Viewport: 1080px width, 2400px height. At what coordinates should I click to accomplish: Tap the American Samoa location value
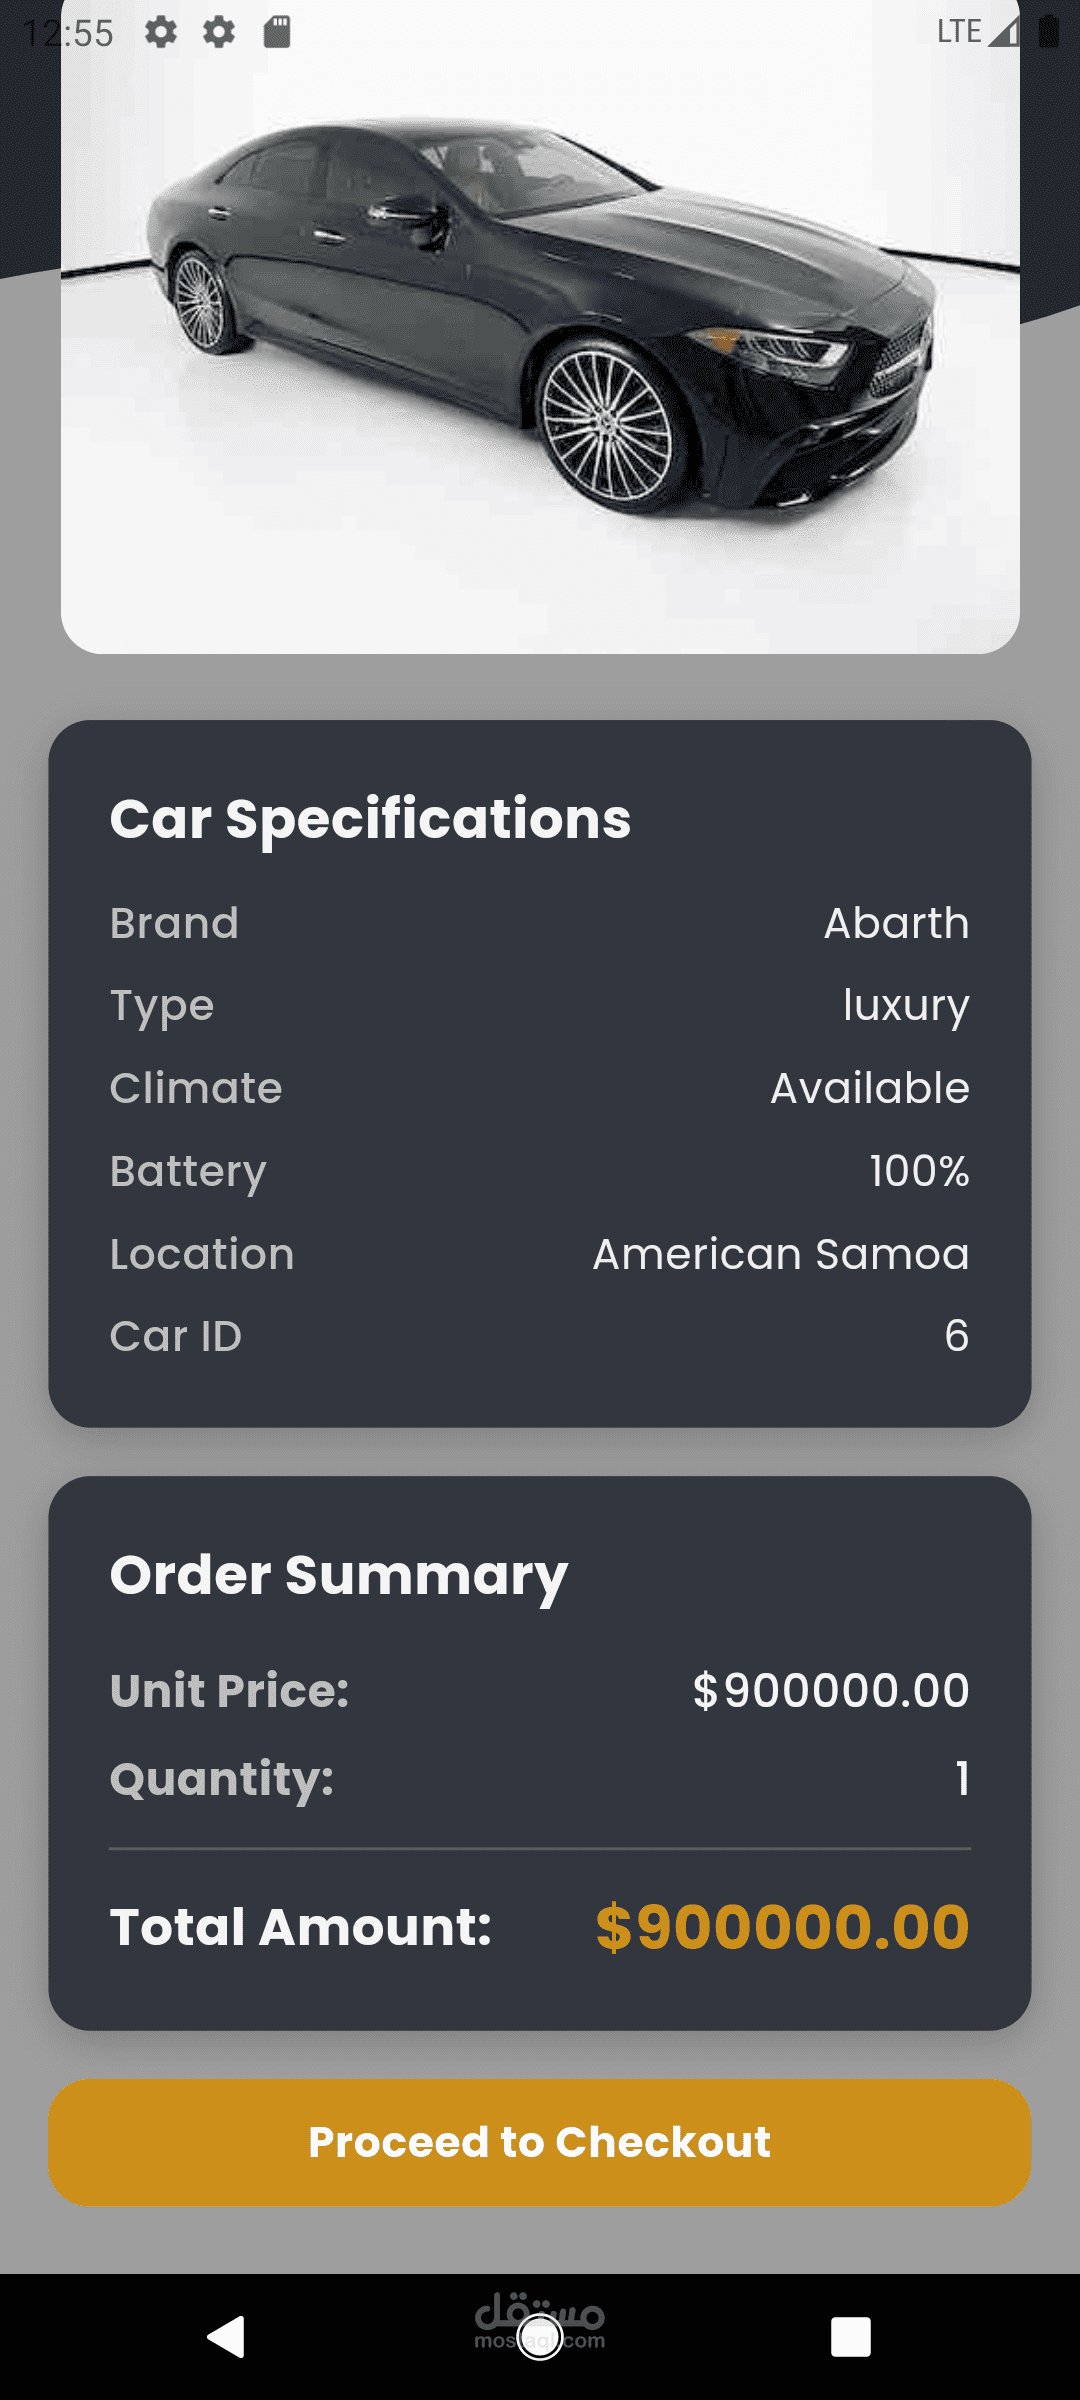pyautogui.click(x=781, y=1254)
